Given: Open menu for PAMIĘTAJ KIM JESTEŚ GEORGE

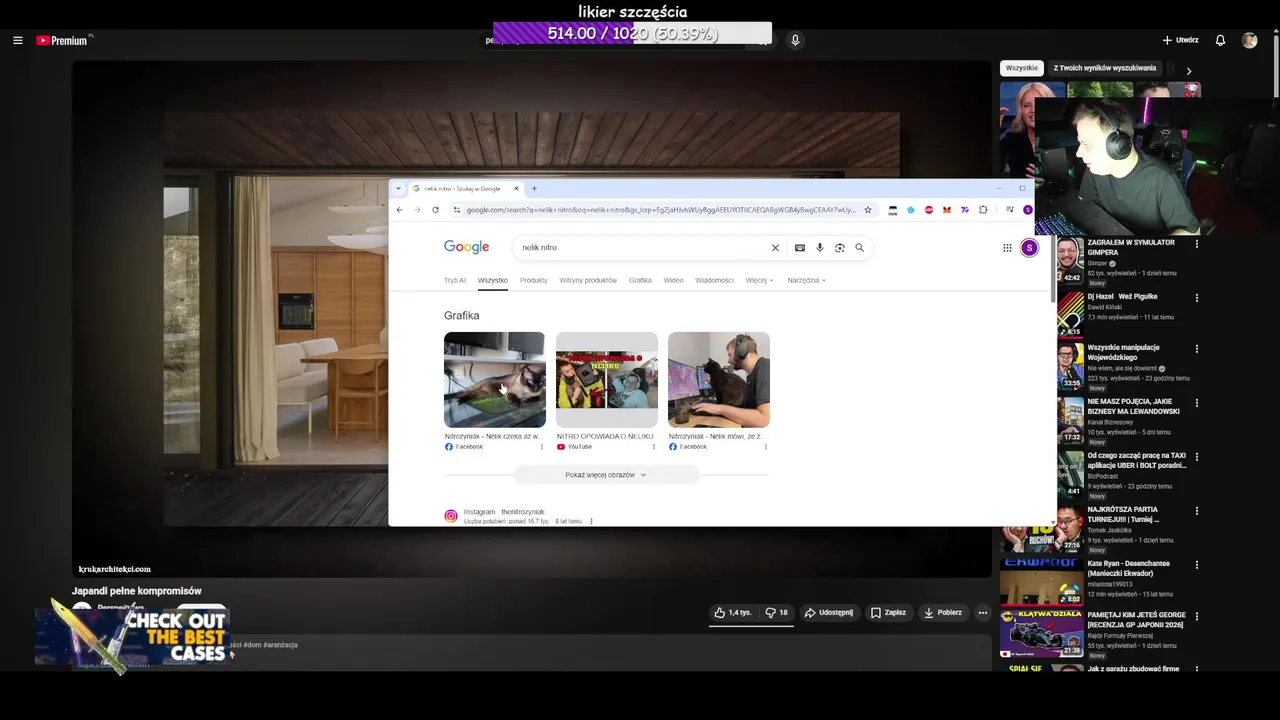Looking at the screenshot, I should pyautogui.click(x=1196, y=617).
